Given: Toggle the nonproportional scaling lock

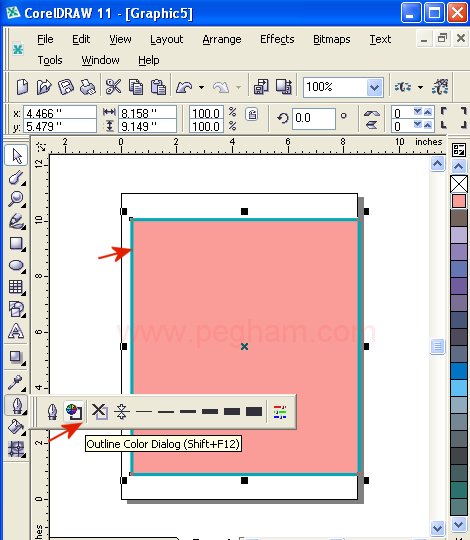Looking at the screenshot, I should pos(252,114).
